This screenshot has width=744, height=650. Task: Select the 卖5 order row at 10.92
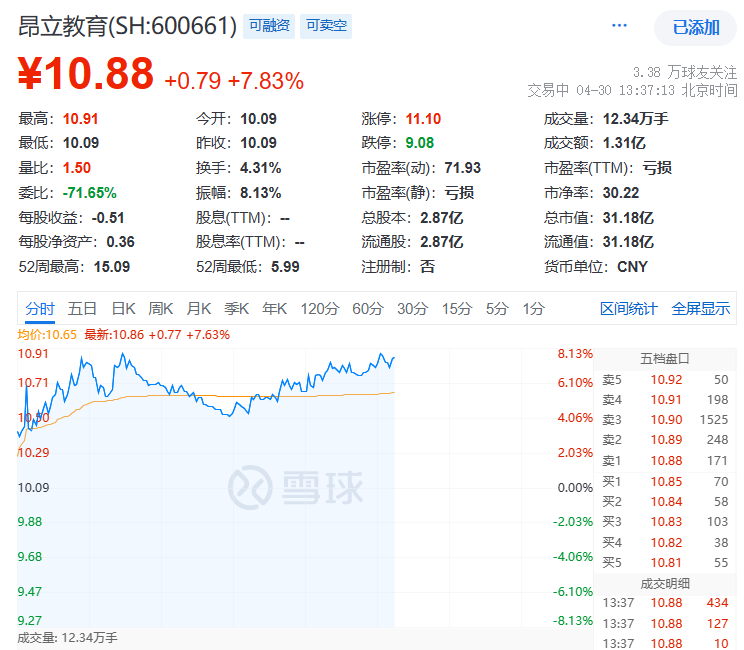665,380
